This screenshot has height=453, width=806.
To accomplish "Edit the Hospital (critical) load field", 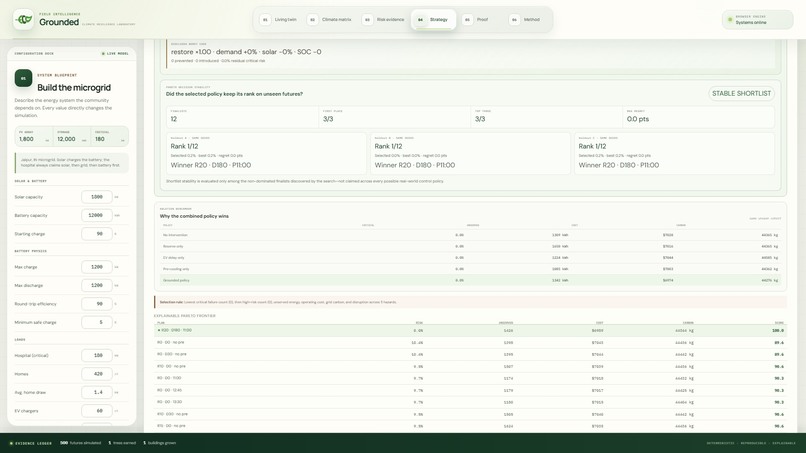I will pos(97,355).
